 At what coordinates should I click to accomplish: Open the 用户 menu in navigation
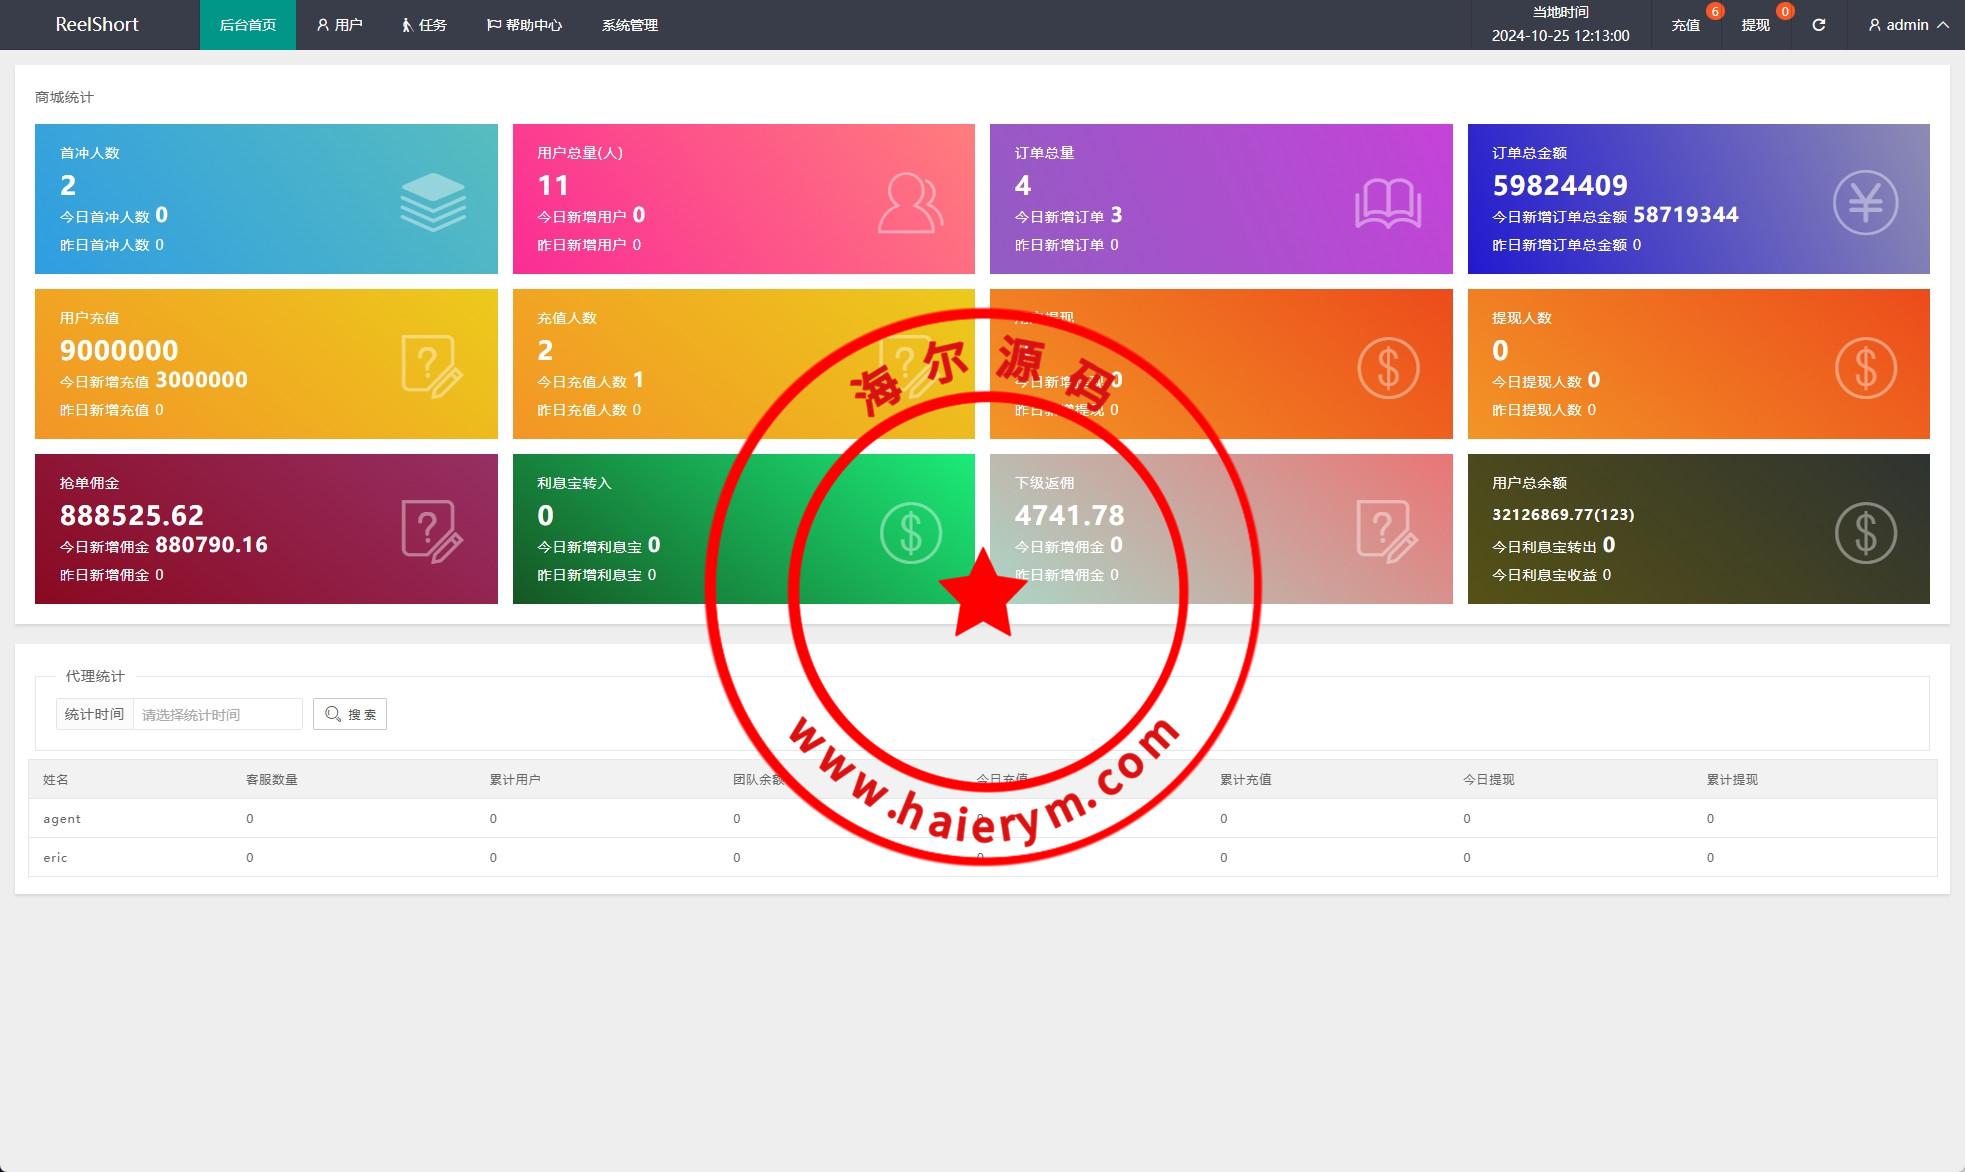[340, 25]
